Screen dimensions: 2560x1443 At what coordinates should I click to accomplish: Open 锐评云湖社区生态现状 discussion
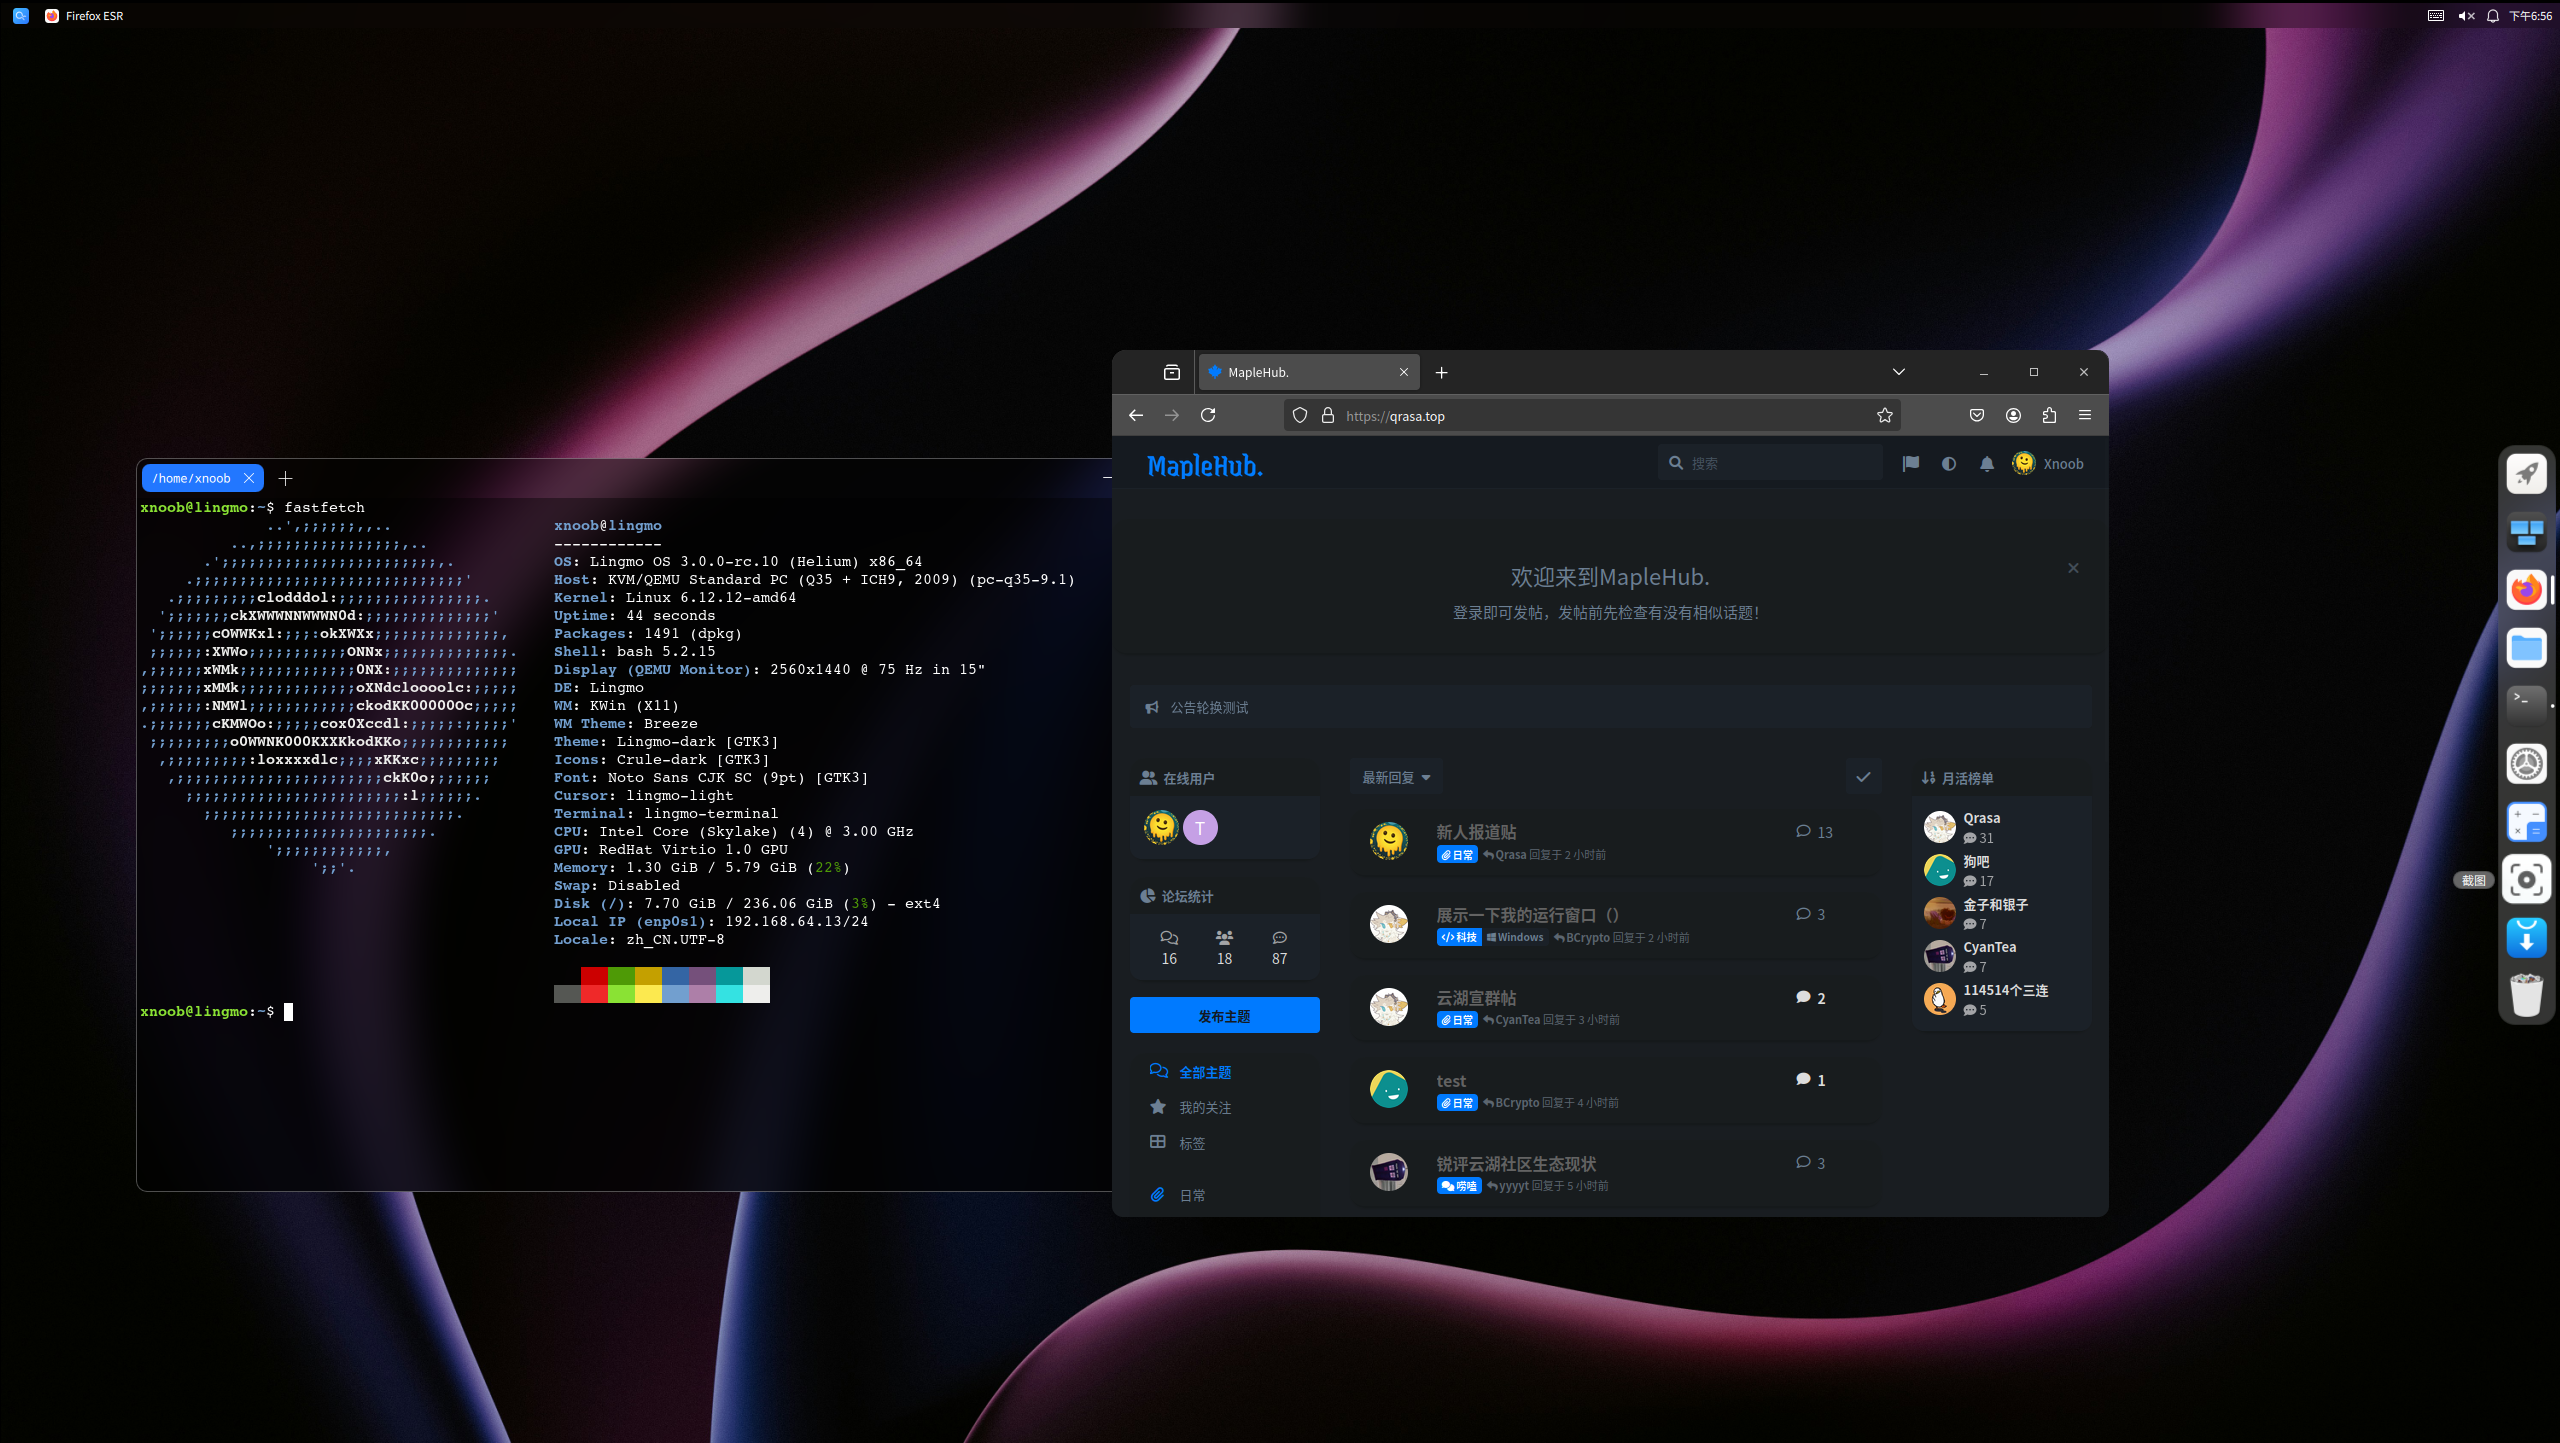1516,1163
